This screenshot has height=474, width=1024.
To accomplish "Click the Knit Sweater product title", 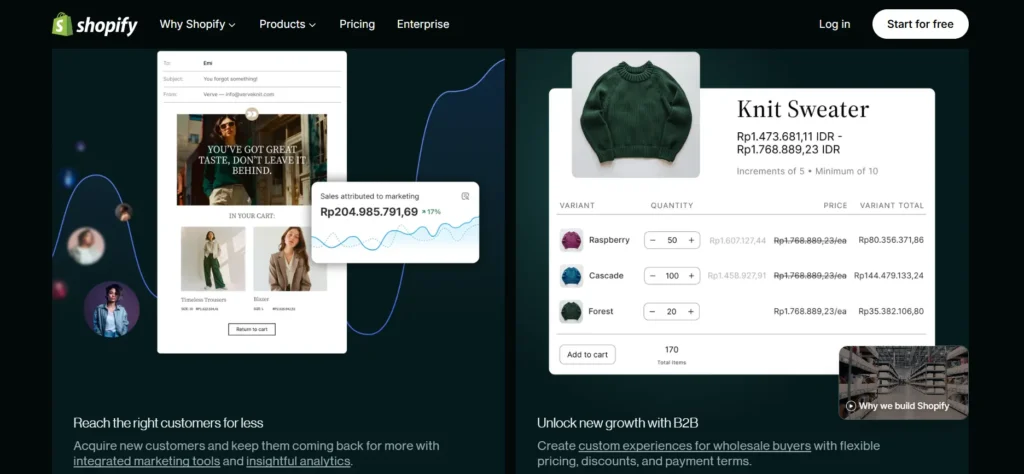I will 803,109.
